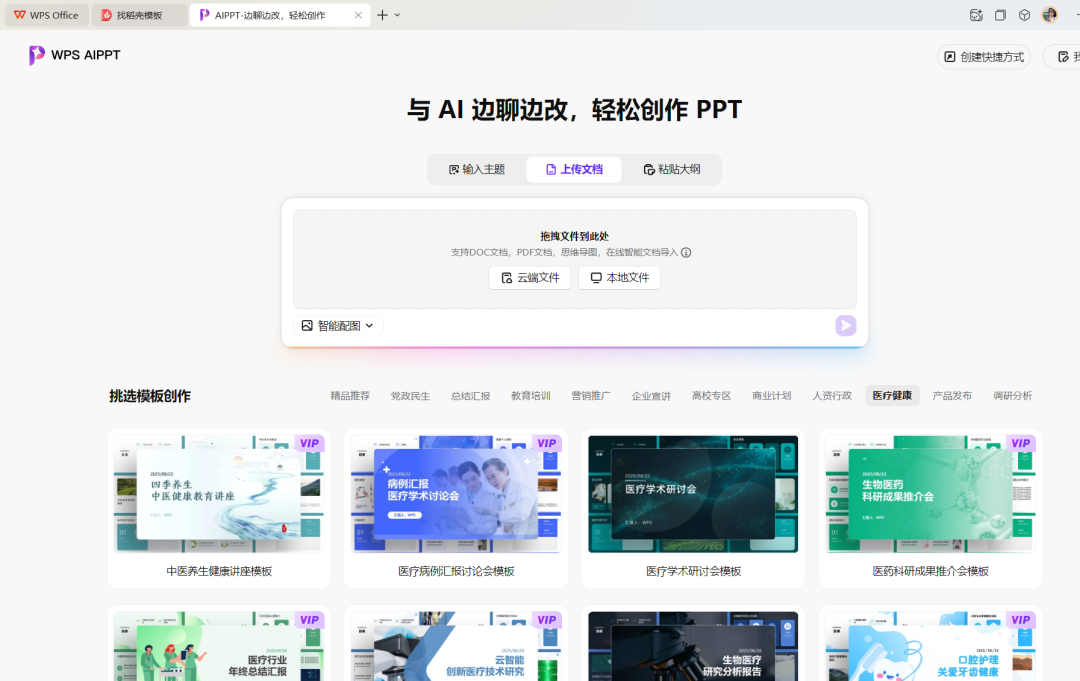The image size is (1080, 681).
Task: Click VIP badge on 医药科研成果推介会模板
Action: tap(1021, 443)
